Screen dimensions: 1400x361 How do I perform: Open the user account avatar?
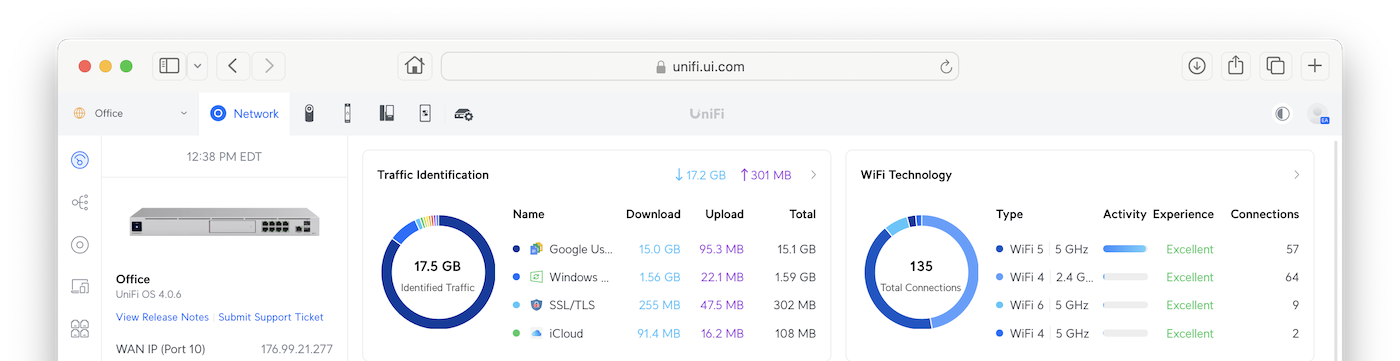click(1318, 114)
